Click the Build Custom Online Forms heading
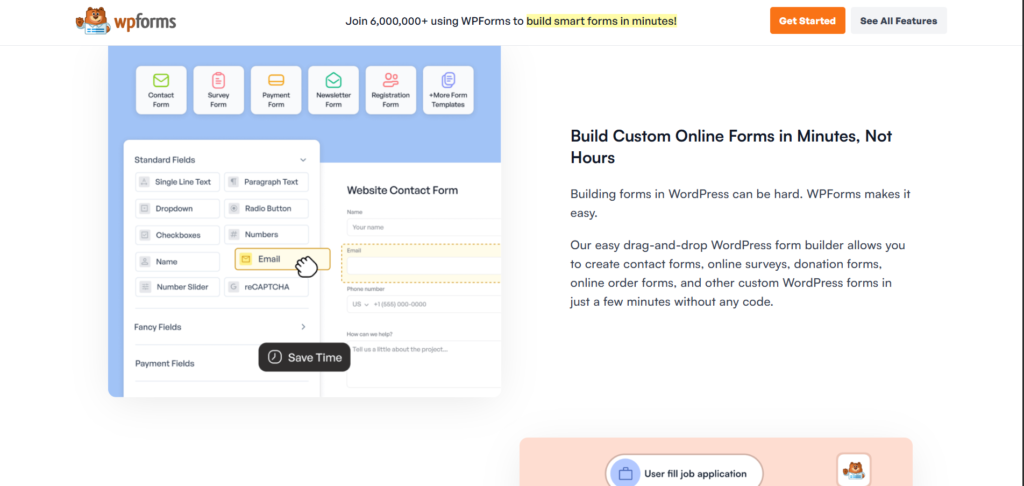Viewport: 1024px width, 486px height. [x=731, y=147]
